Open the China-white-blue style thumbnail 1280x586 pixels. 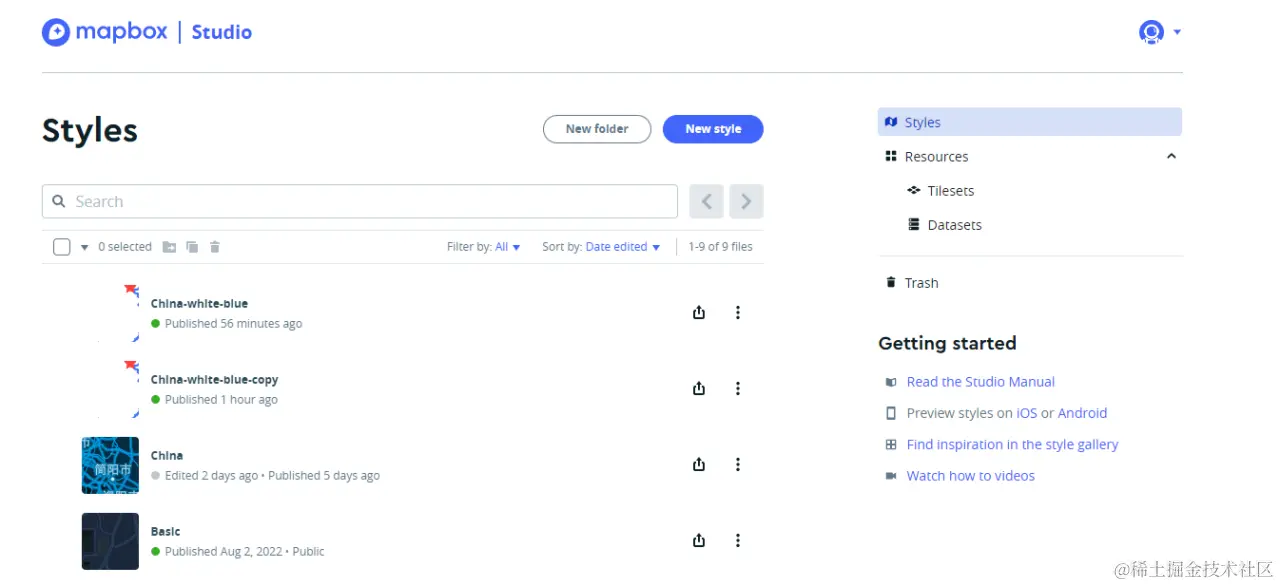[x=110, y=313]
